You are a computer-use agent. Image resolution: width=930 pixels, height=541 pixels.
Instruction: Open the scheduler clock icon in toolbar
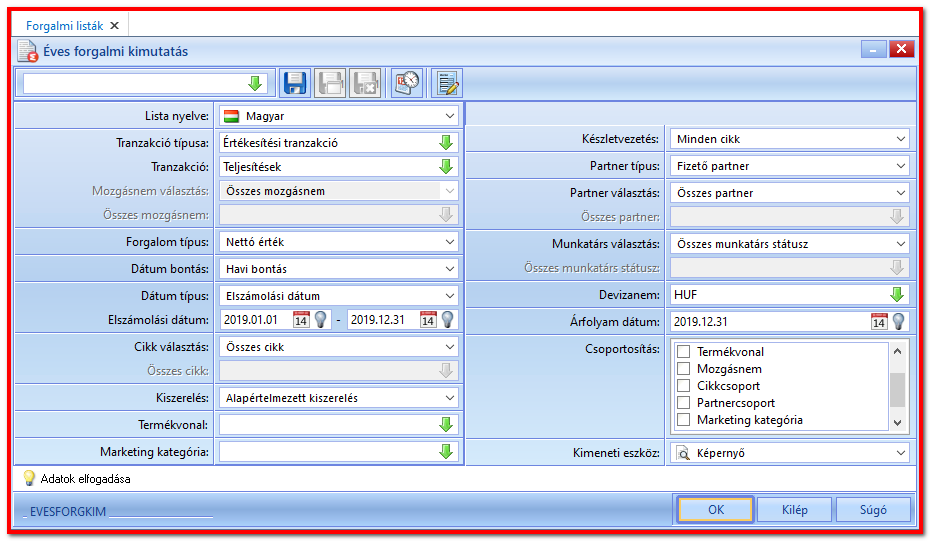pyautogui.click(x=407, y=83)
